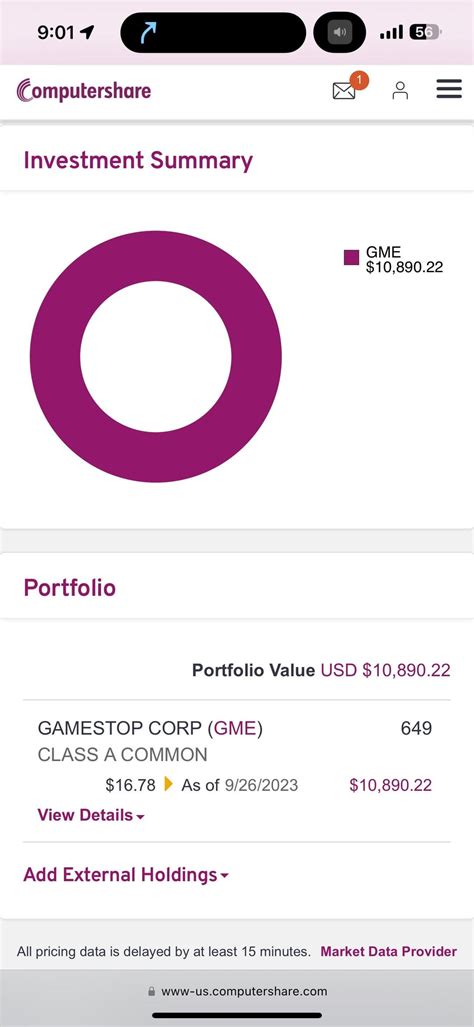Tap the lock icon in address bar
This screenshot has height=1027, width=474.
coord(152,992)
